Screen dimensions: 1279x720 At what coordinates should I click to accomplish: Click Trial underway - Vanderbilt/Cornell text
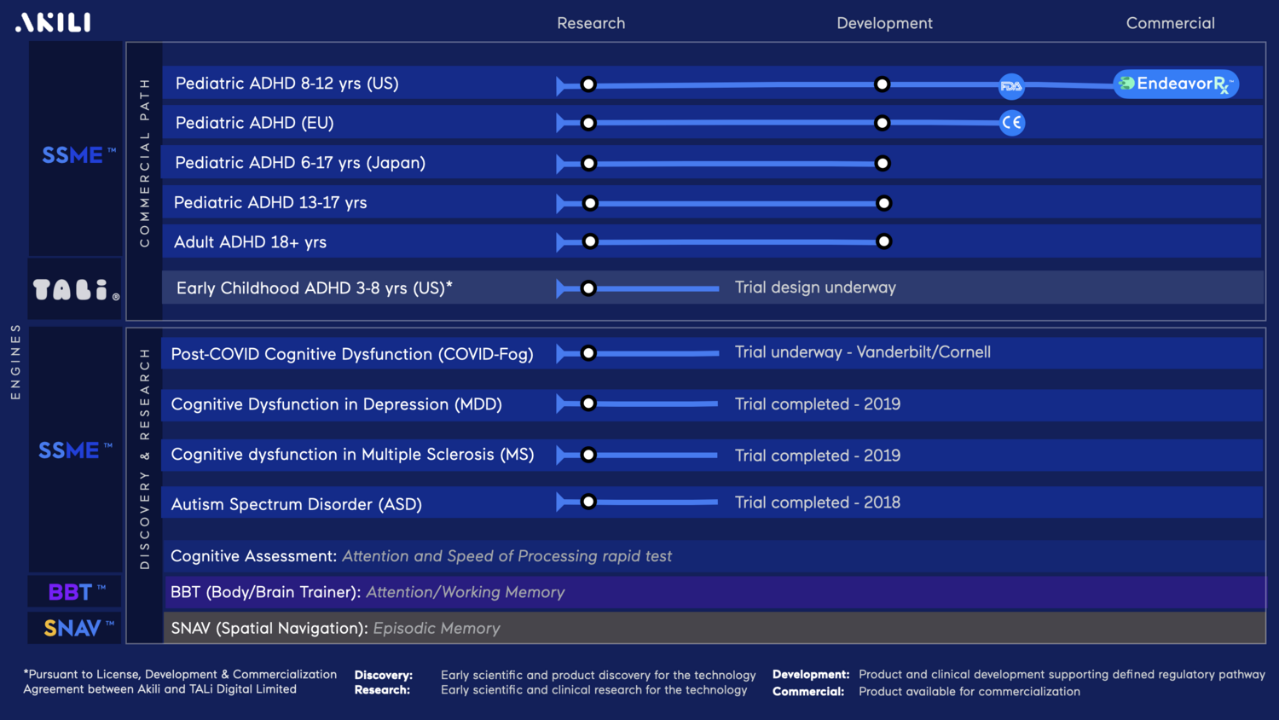862,352
